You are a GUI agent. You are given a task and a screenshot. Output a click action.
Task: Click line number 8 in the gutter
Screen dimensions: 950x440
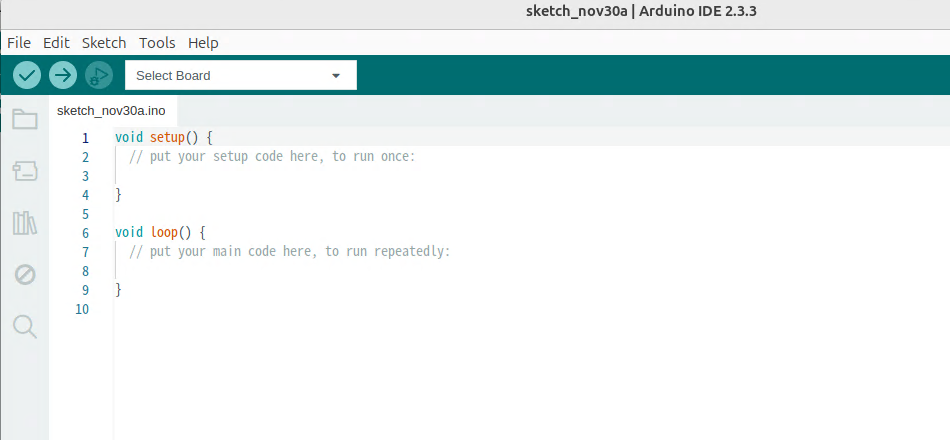85,271
